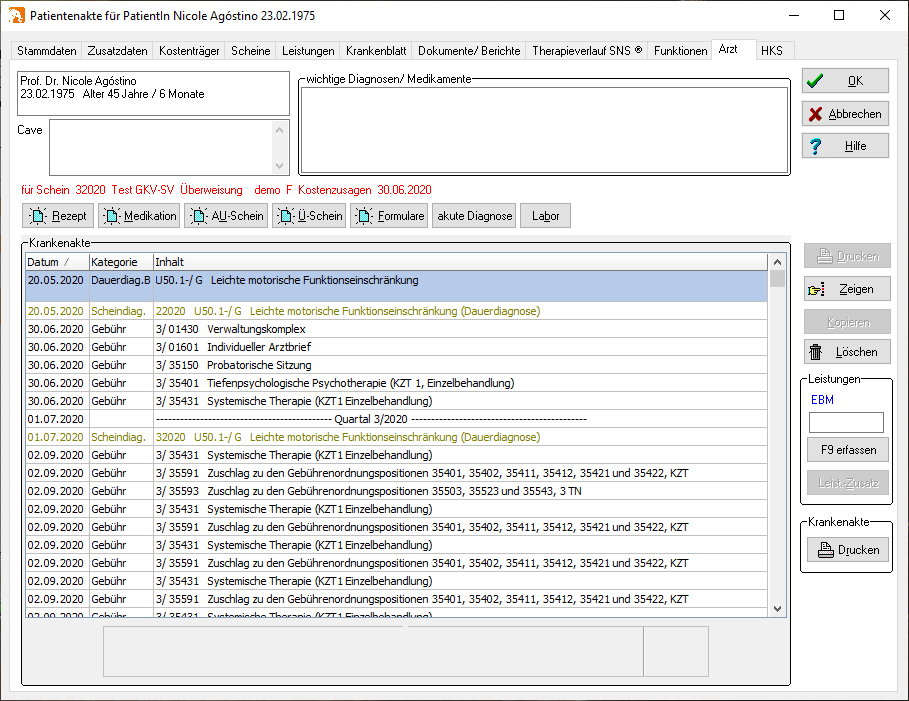Image resolution: width=909 pixels, height=701 pixels.
Task: Click into wichtige Diagnosen/ Medikamente text area
Action: click(x=544, y=130)
